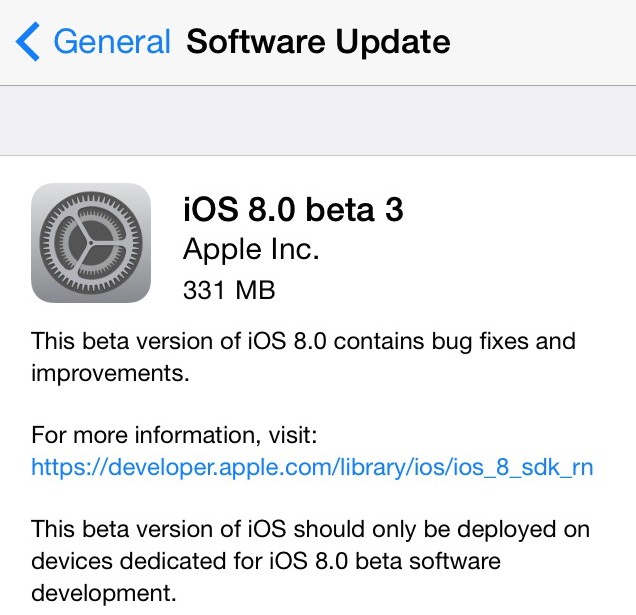Click the final word "development."
This screenshot has width=636, height=615.
coord(104,594)
